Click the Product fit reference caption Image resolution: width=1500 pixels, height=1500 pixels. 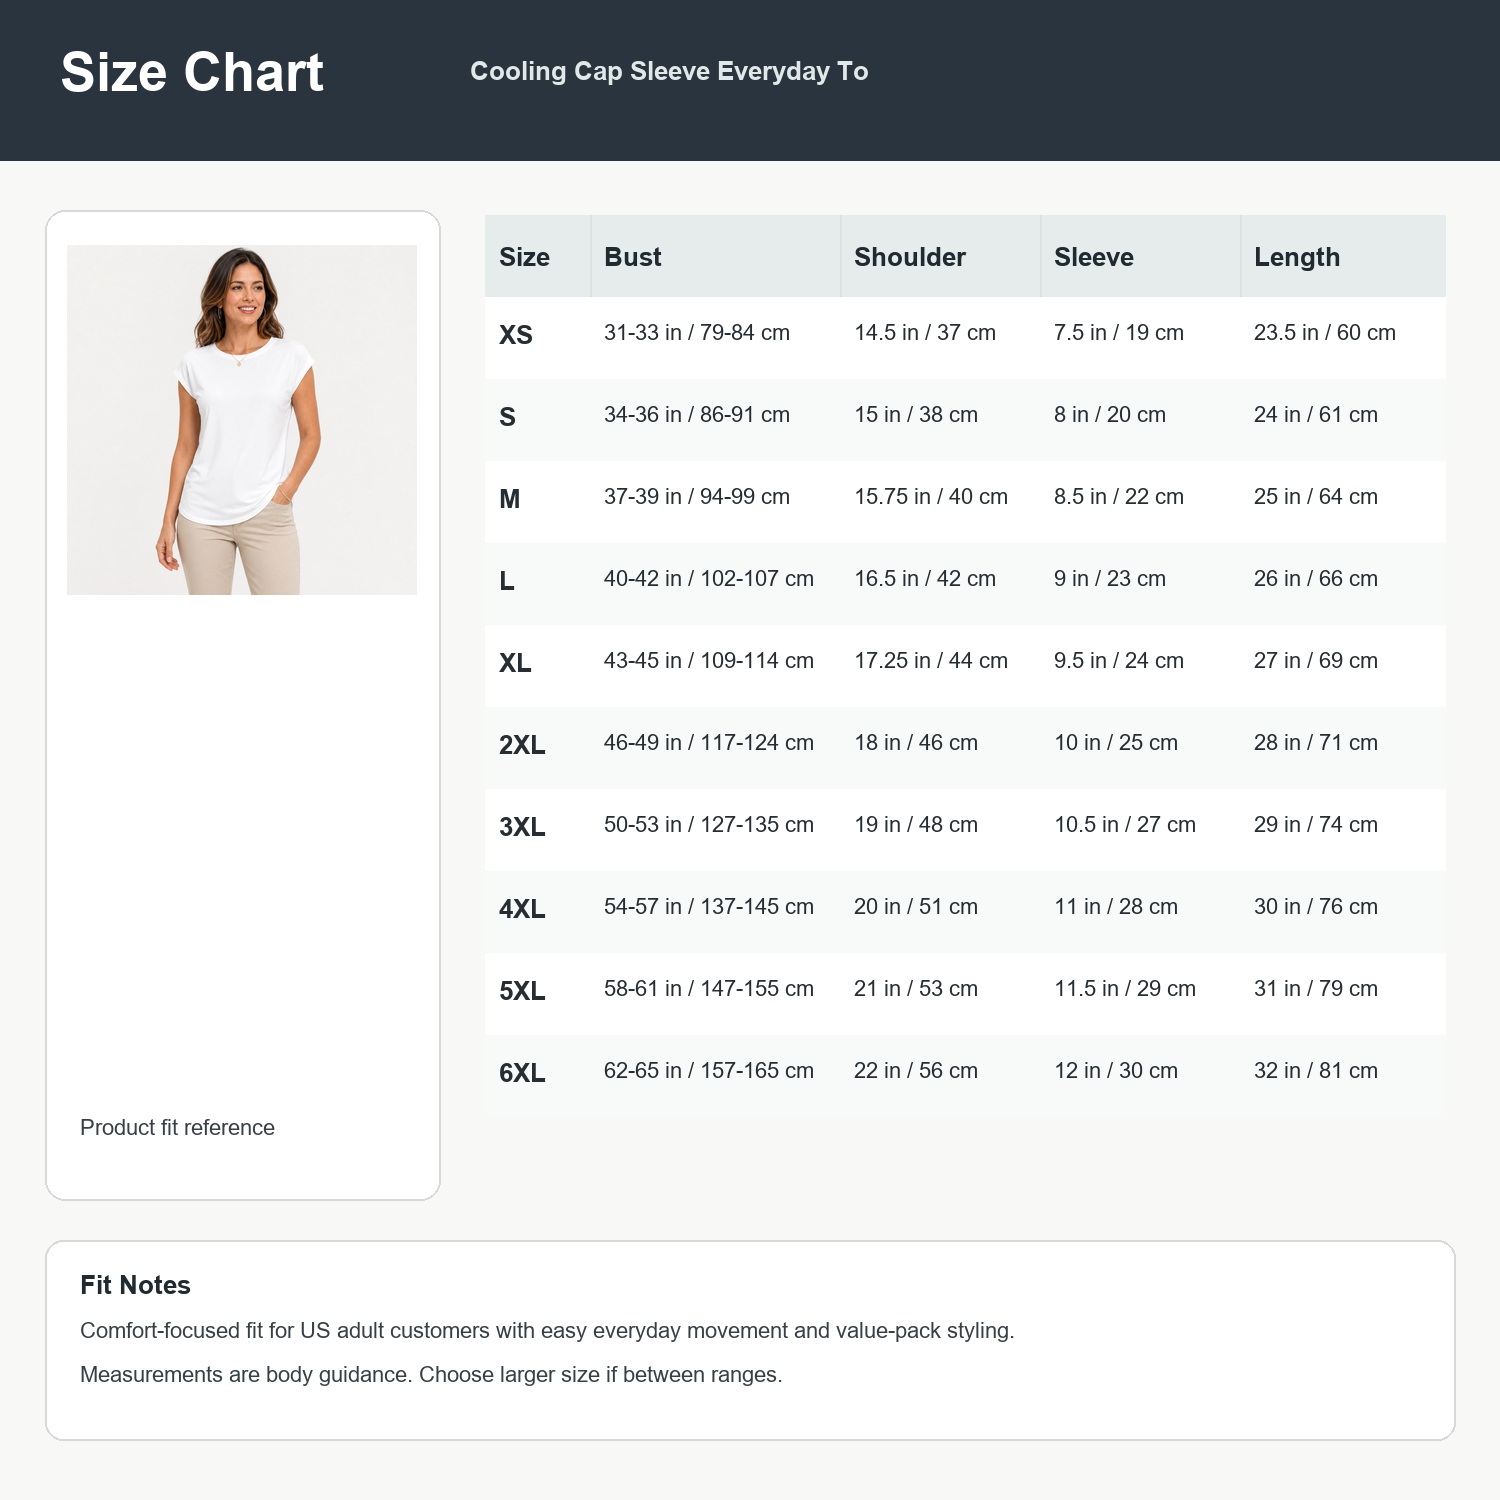[x=177, y=1127]
